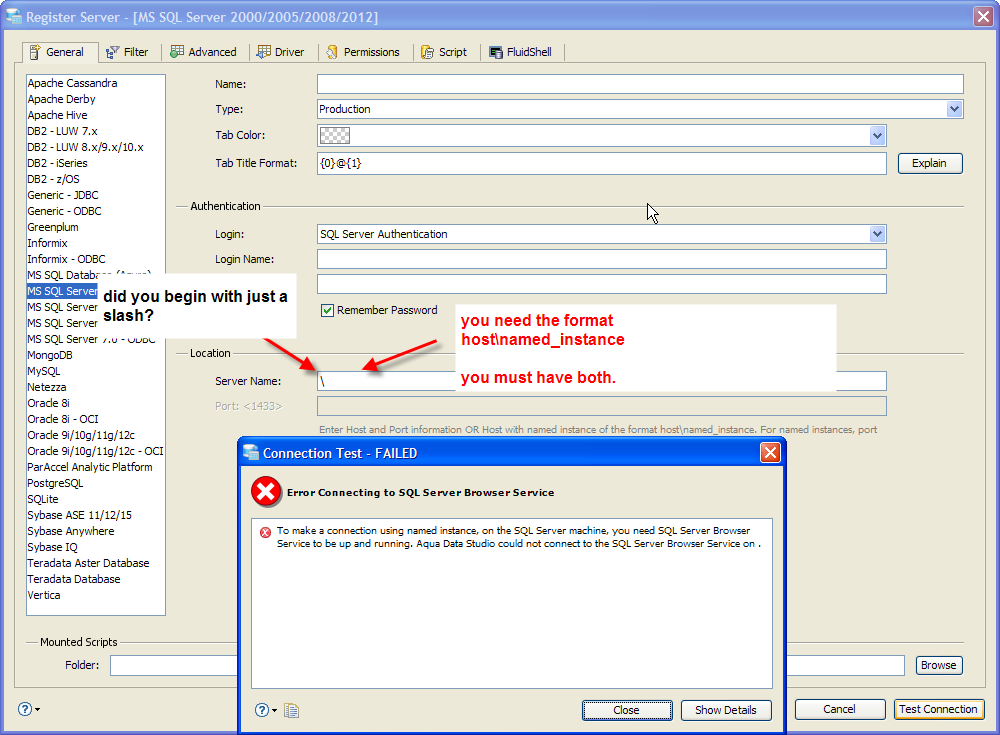Open the Tab Color dropdown arrow
Screen dimensions: 1000x735
click(877, 135)
